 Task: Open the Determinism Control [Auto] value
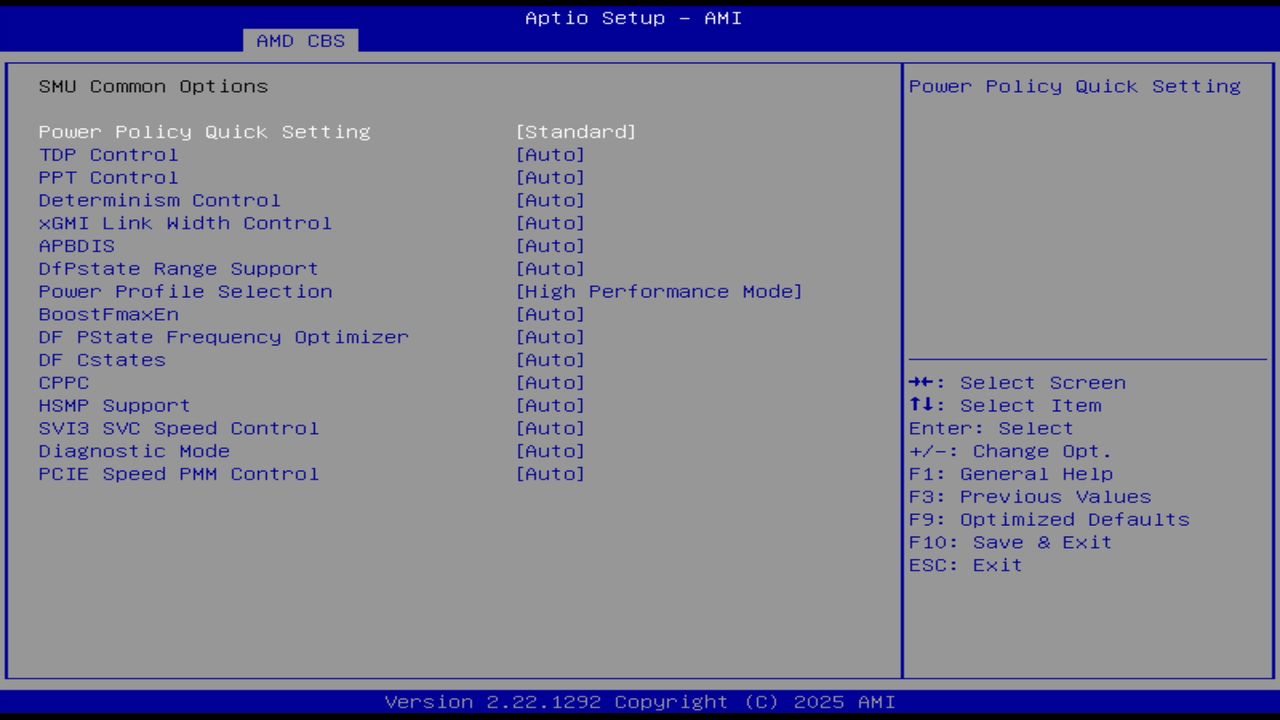pos(550,200)
